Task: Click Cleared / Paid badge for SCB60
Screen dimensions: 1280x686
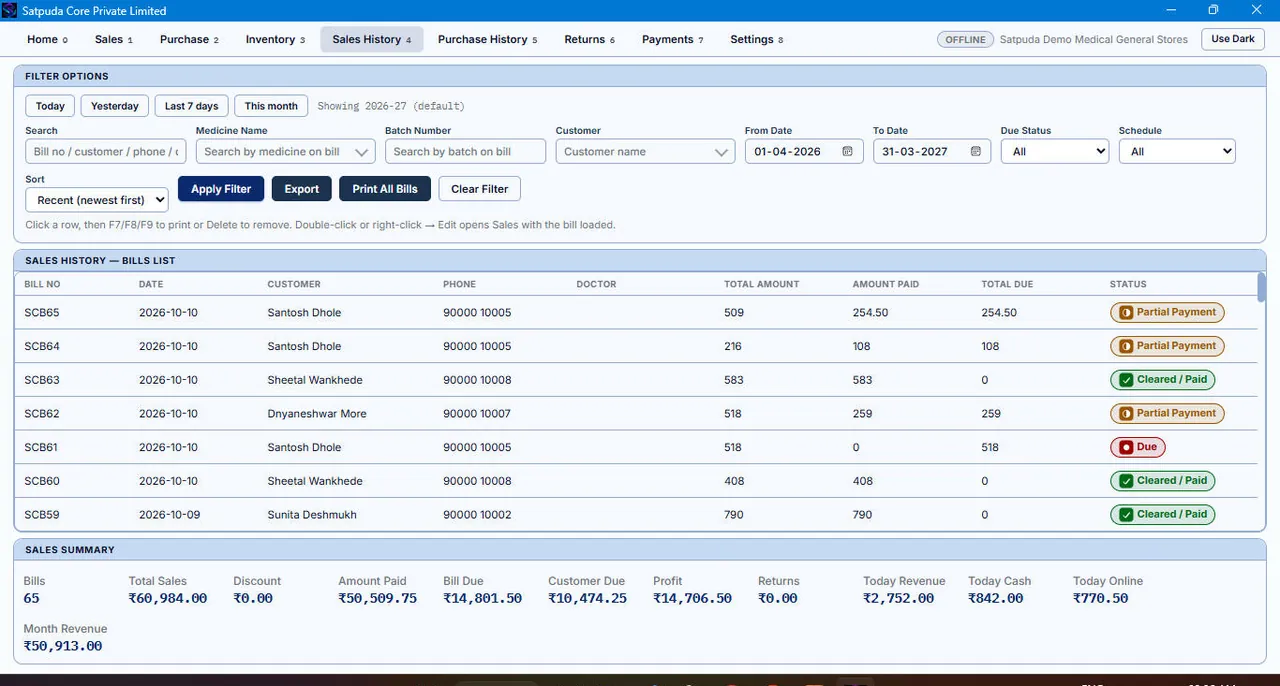Action: click(1162, 481)
